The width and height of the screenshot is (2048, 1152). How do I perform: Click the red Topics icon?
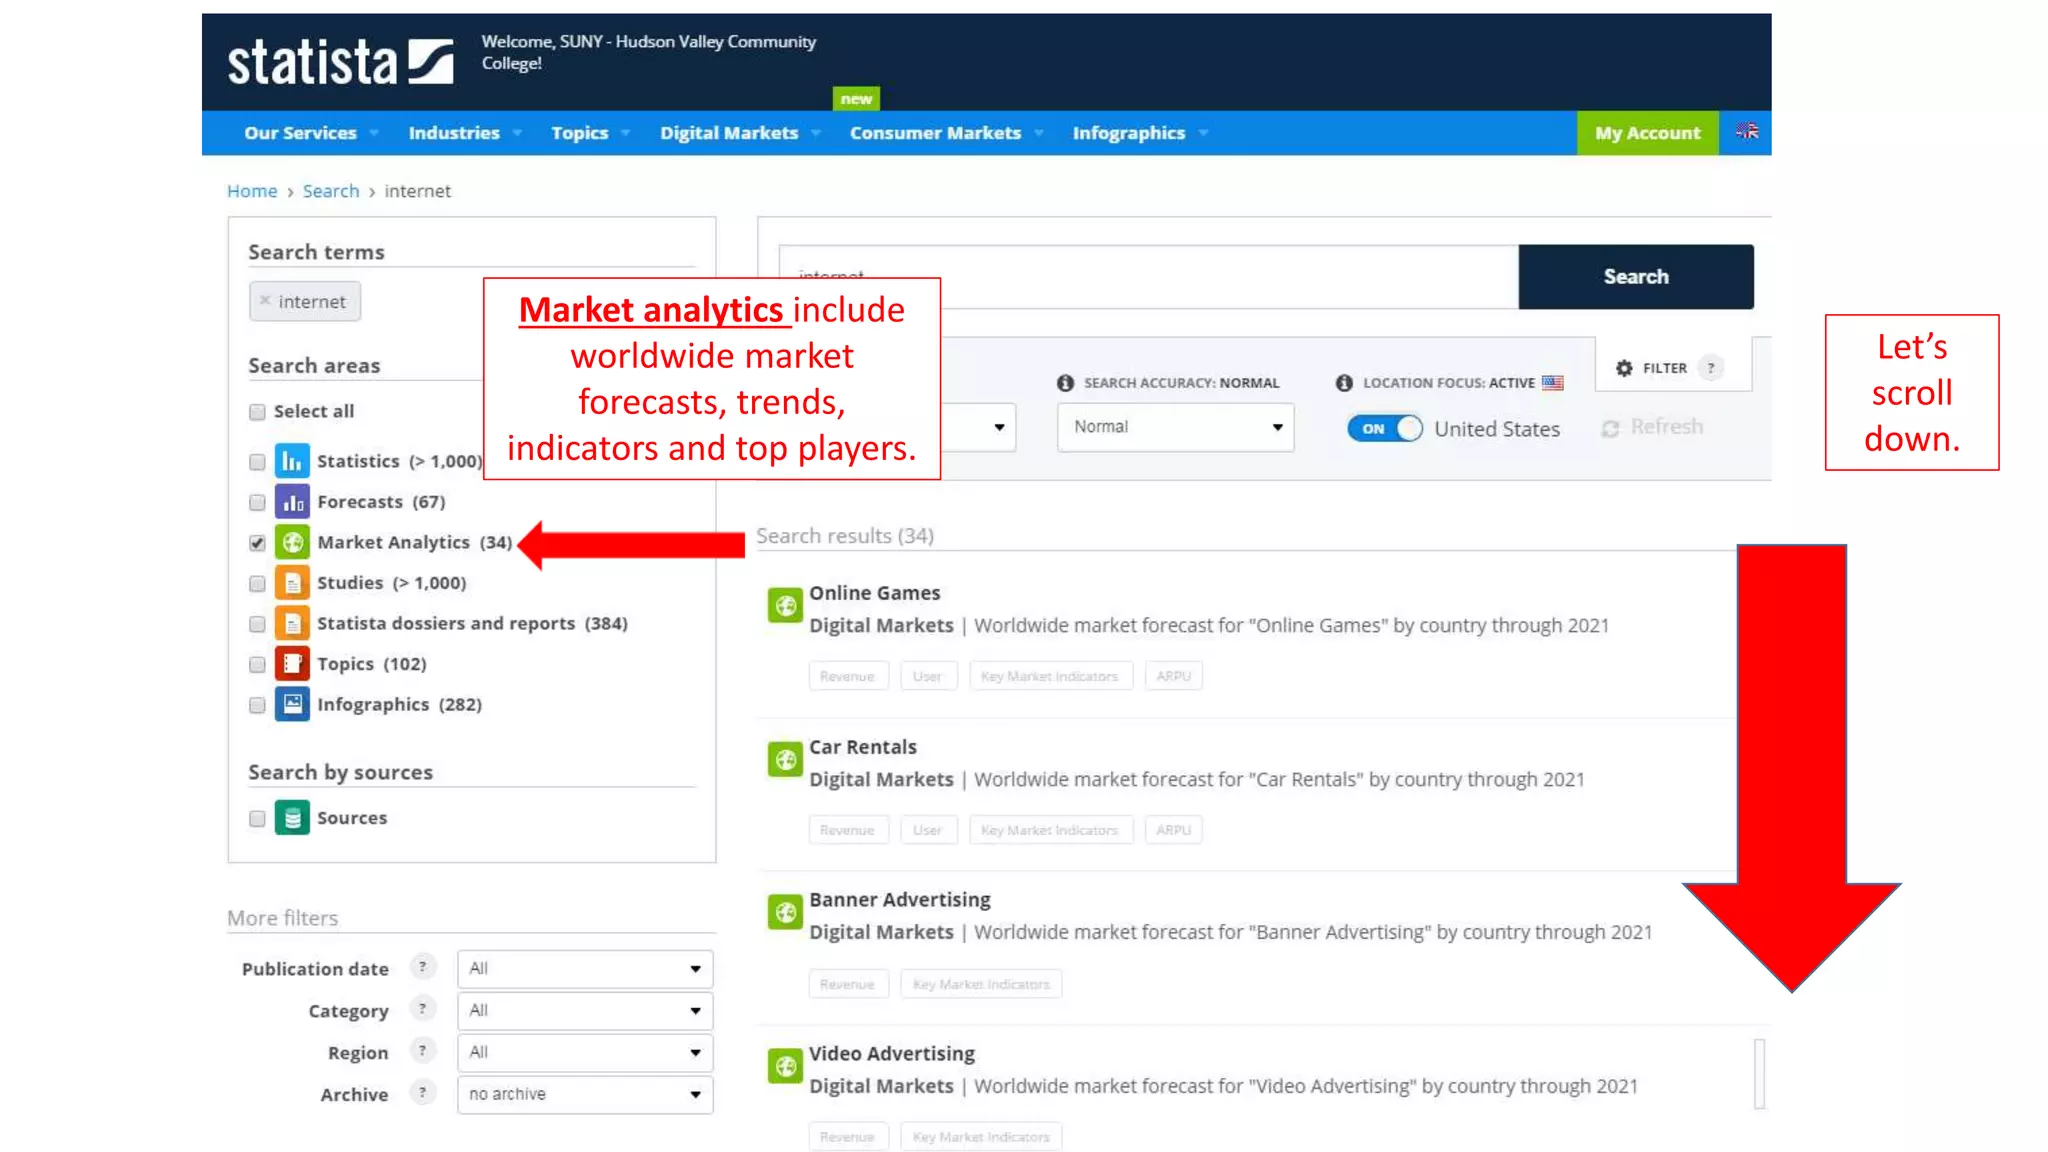click(292, 664)
